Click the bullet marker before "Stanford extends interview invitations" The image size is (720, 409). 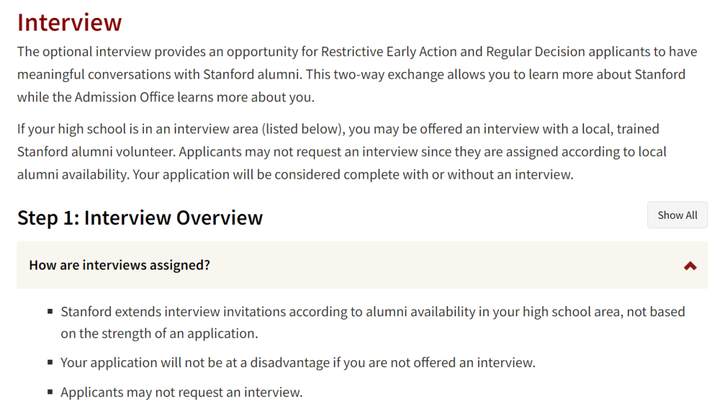tap(50, 312)
